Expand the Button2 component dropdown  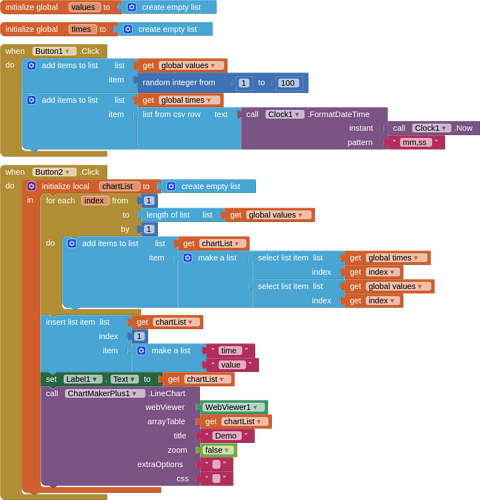[67, 172]
